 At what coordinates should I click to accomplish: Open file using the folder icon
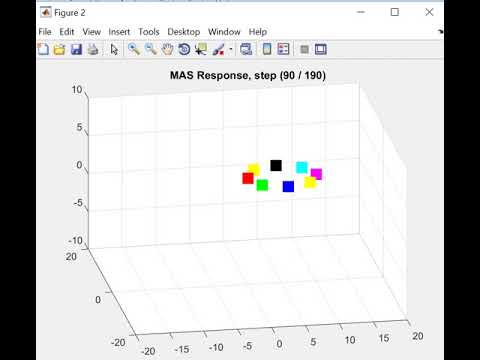(60, 49)
